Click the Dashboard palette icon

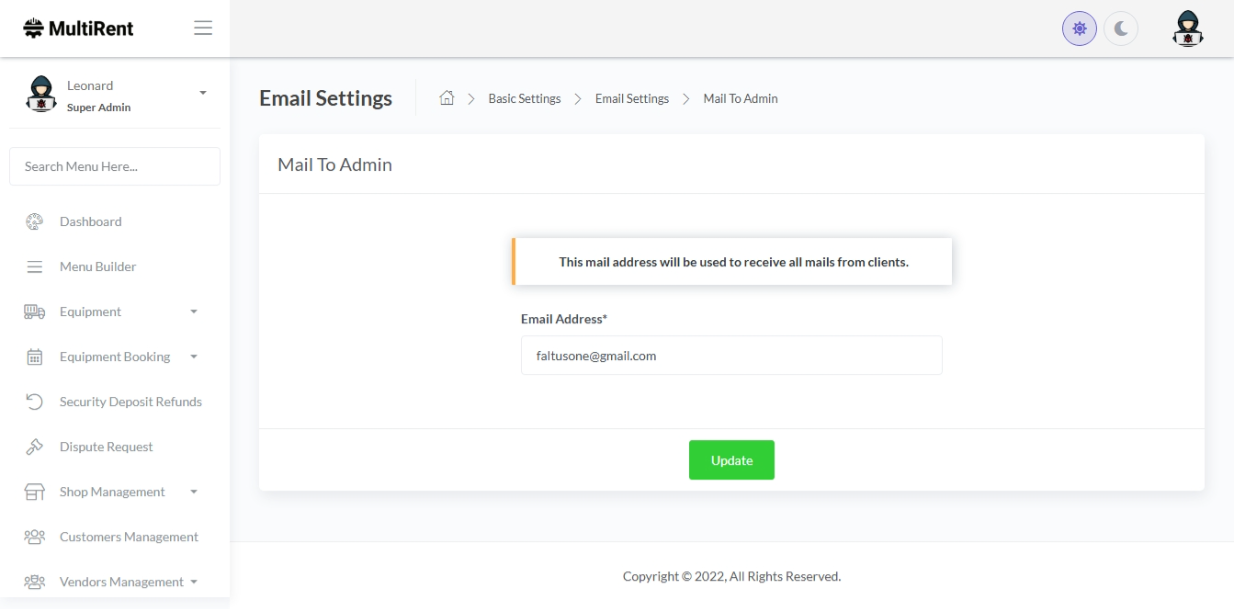pos(34,221)
